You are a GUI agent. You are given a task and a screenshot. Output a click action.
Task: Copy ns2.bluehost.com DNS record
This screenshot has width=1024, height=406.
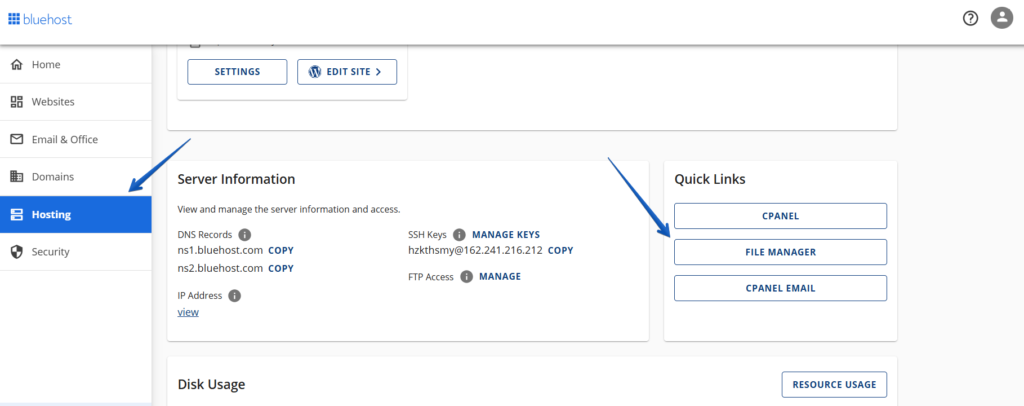click(x=281, y=268)
